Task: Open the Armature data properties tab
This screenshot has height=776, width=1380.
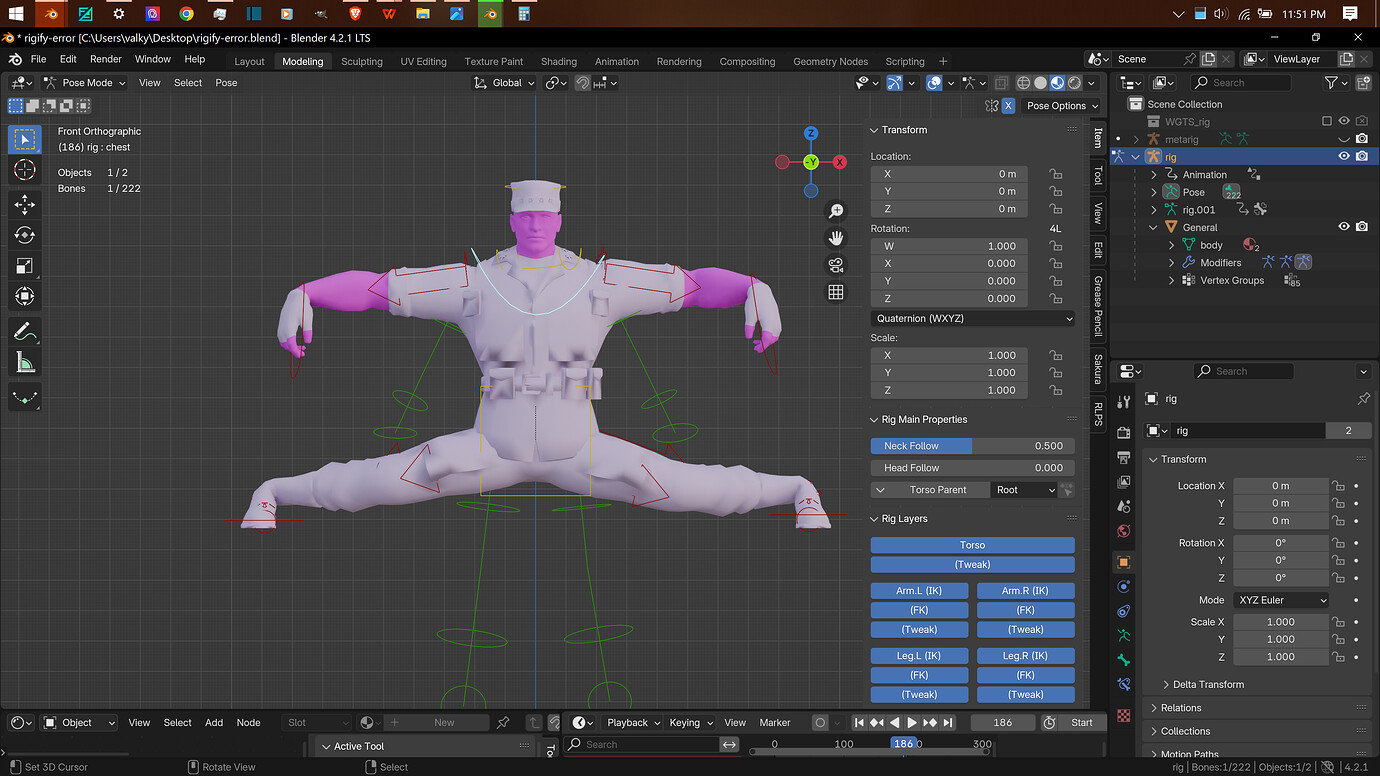Action: tap(1124, 634)
